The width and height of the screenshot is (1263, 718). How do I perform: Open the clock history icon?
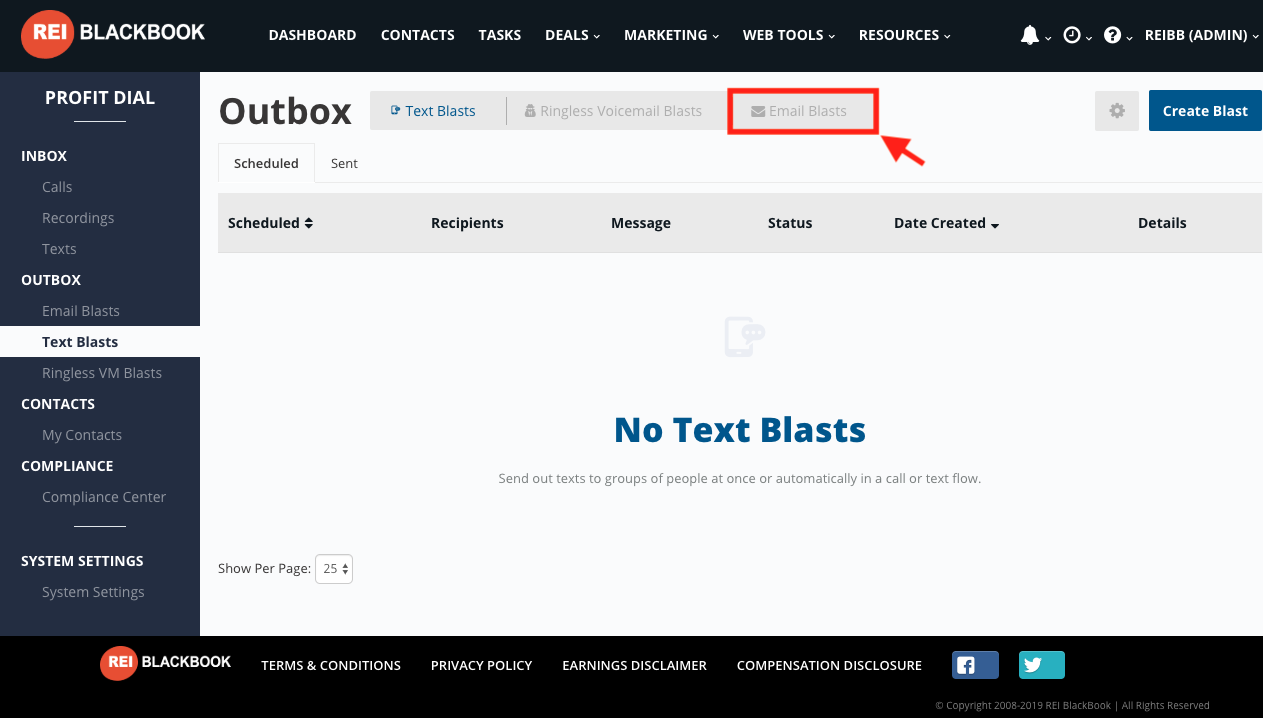(1072, 35)
